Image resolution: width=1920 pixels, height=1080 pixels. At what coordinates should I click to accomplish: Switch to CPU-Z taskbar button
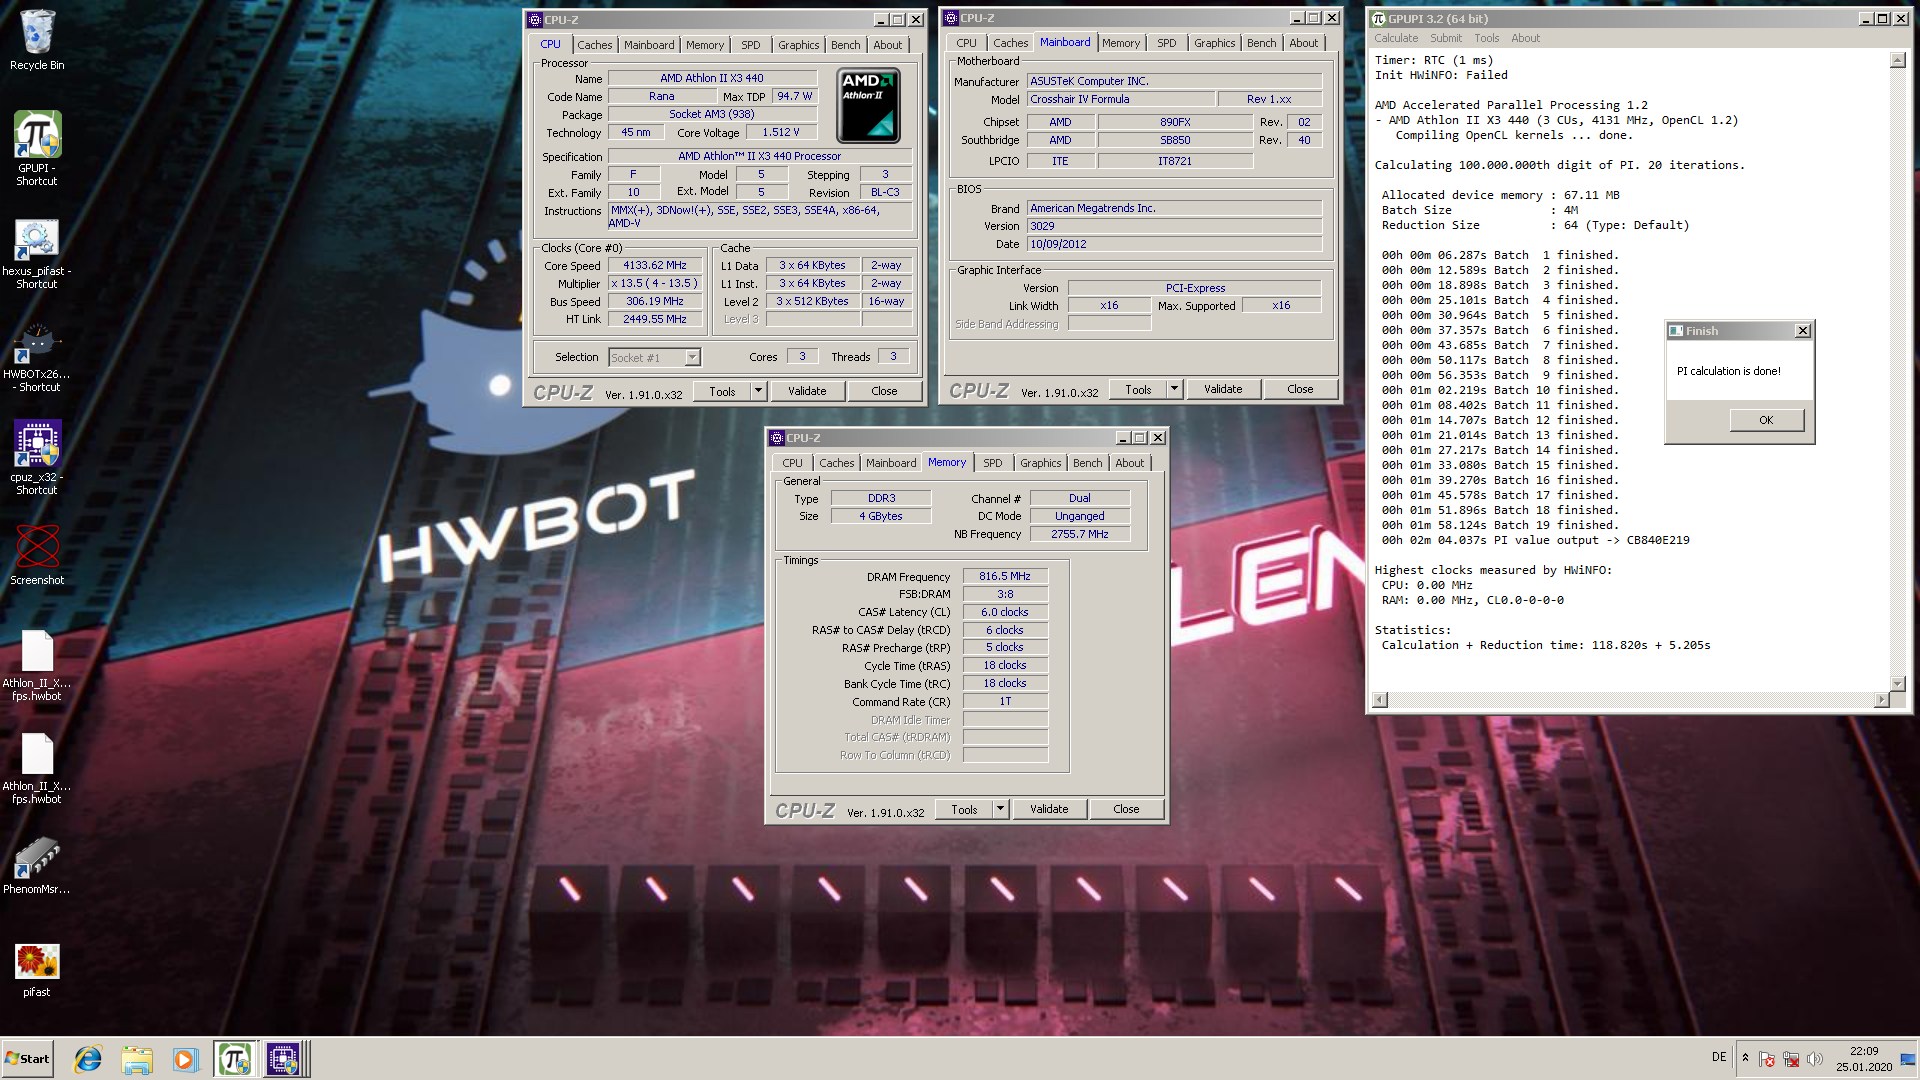coord(283,1059)
